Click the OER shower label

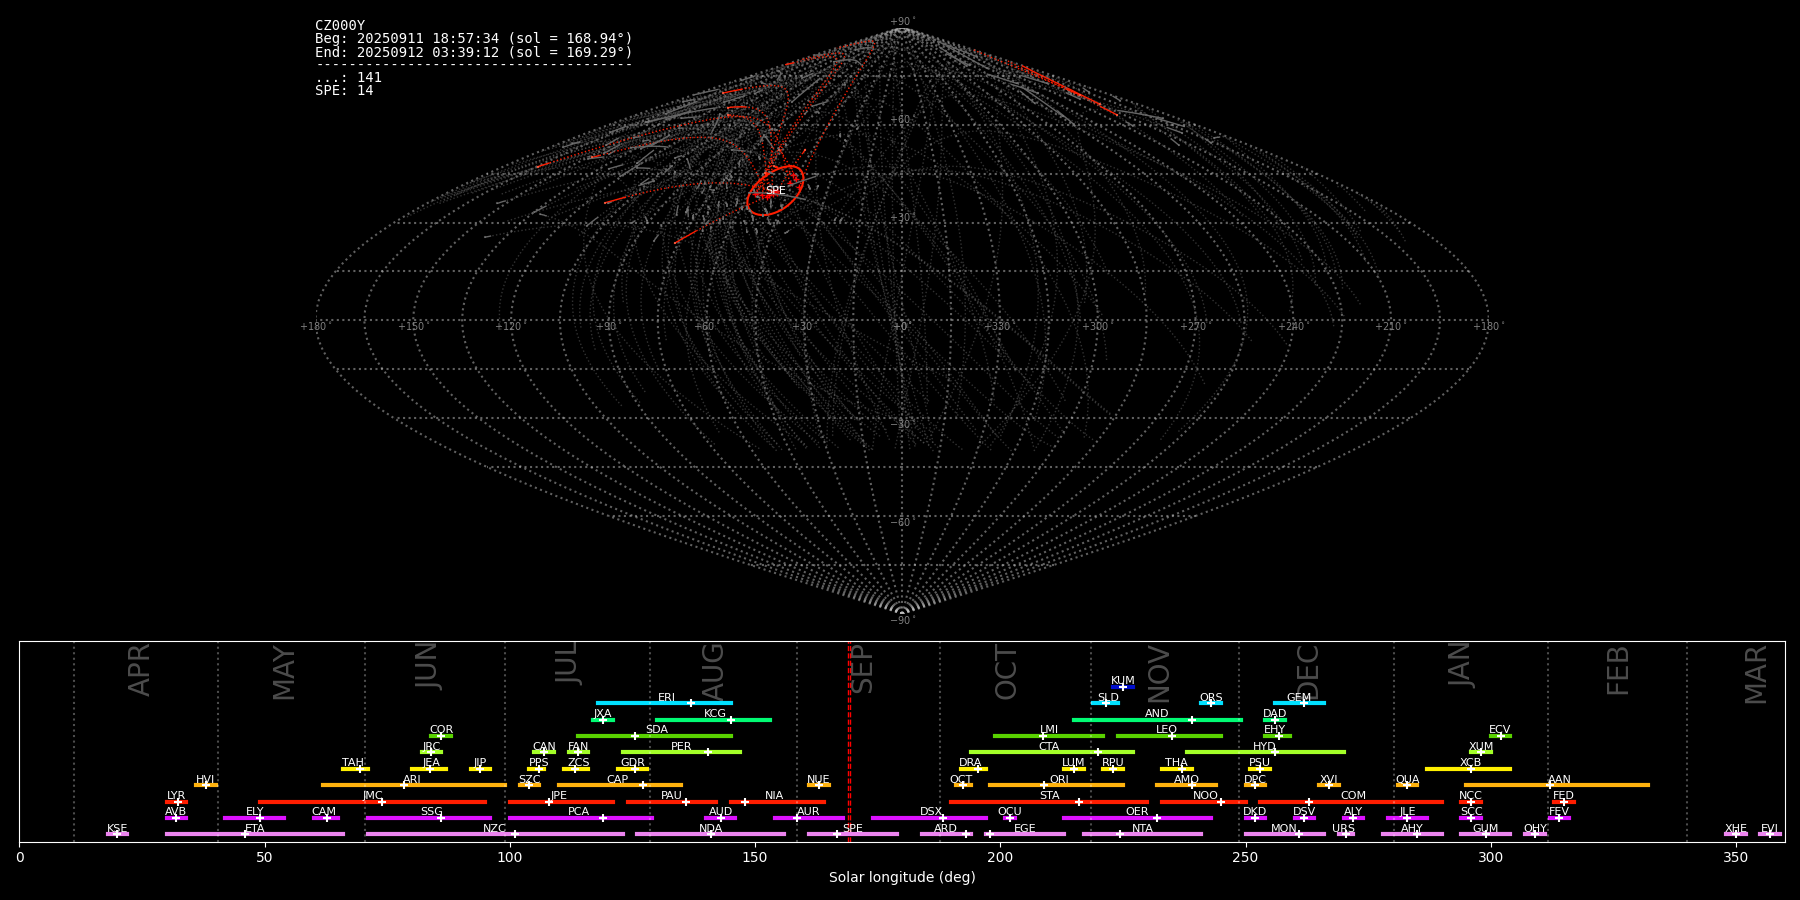pyautogui.click(x=1137, y=811)
